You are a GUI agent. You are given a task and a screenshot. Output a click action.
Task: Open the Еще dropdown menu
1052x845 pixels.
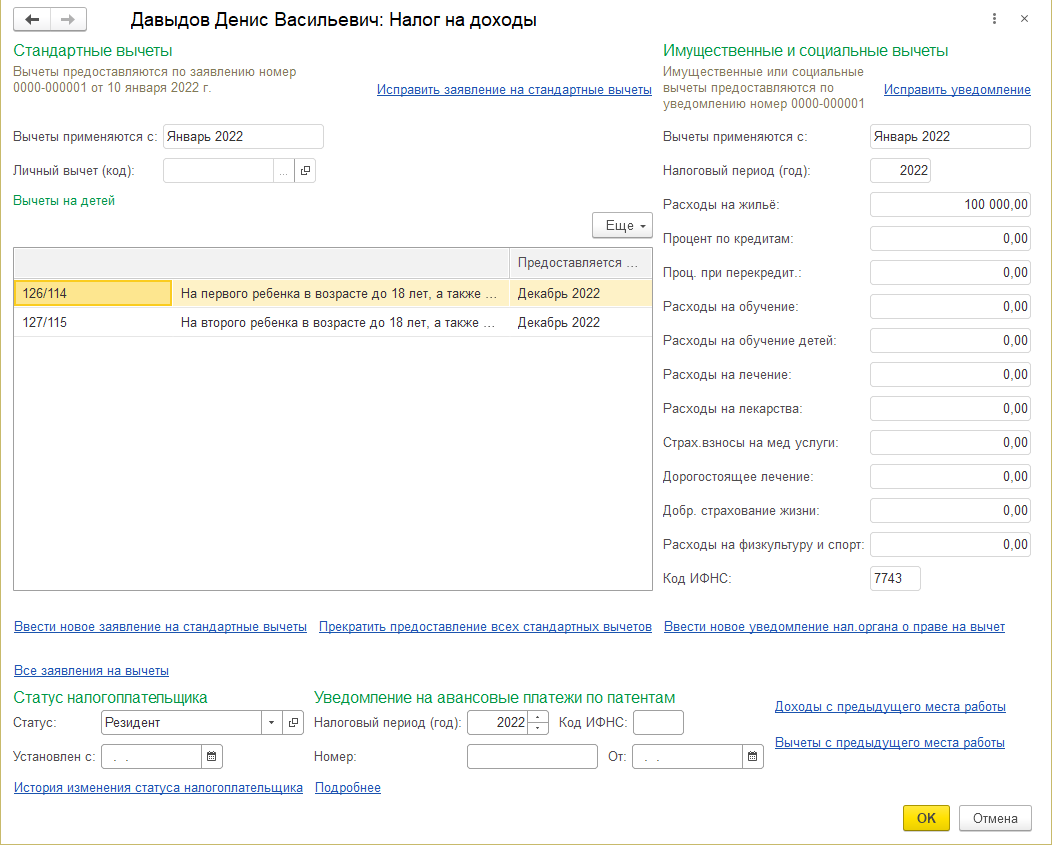(x=622, y=226)
